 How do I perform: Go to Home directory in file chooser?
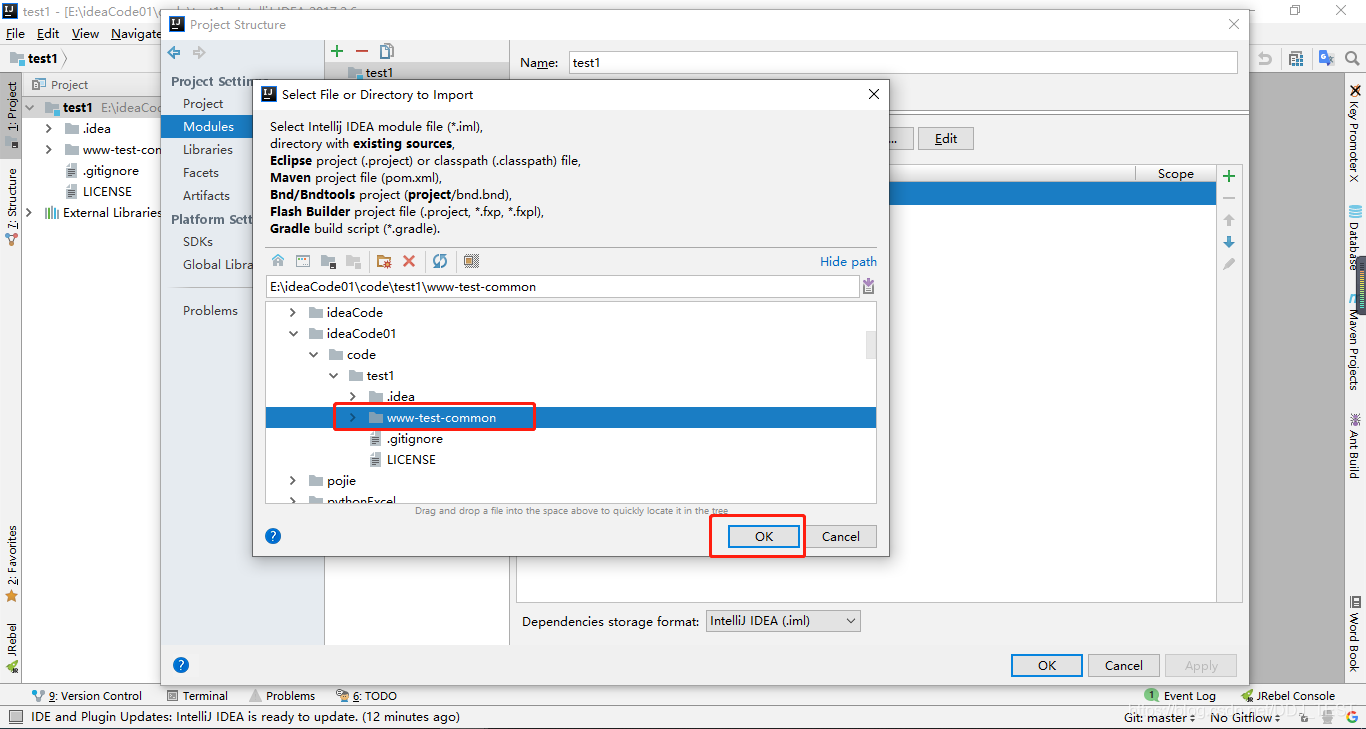[278, 261]
